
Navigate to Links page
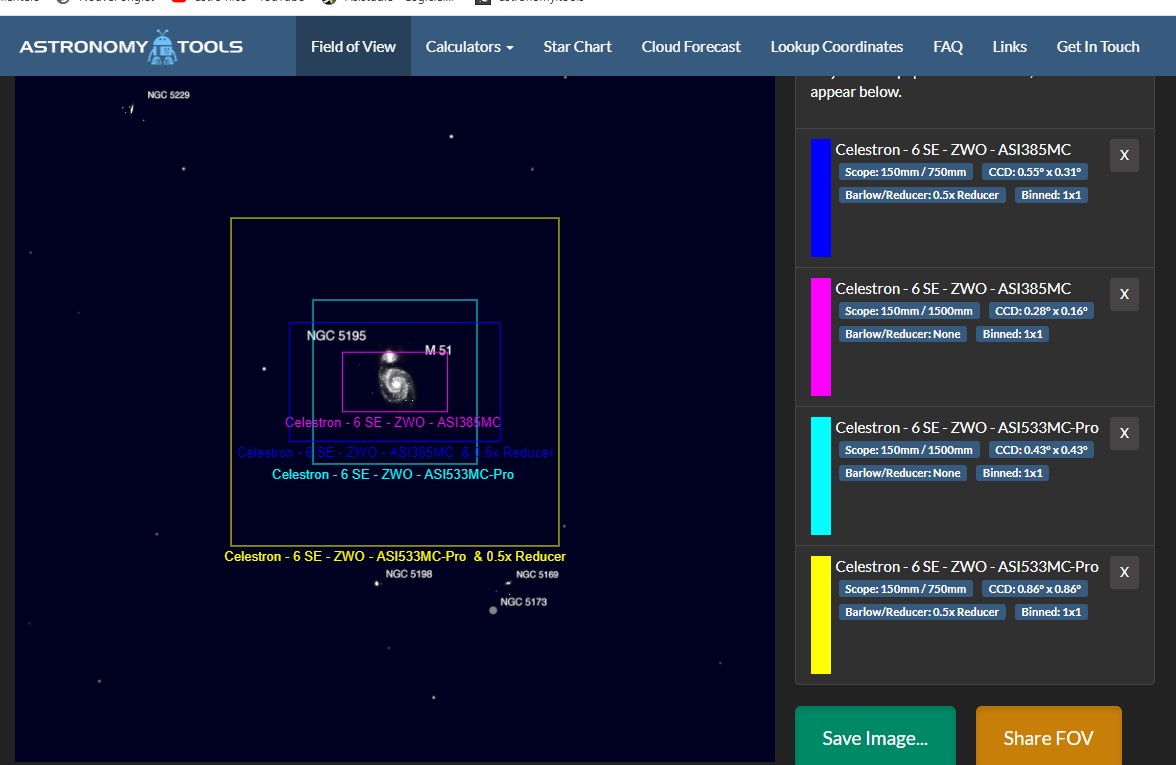coord(1010,46)
